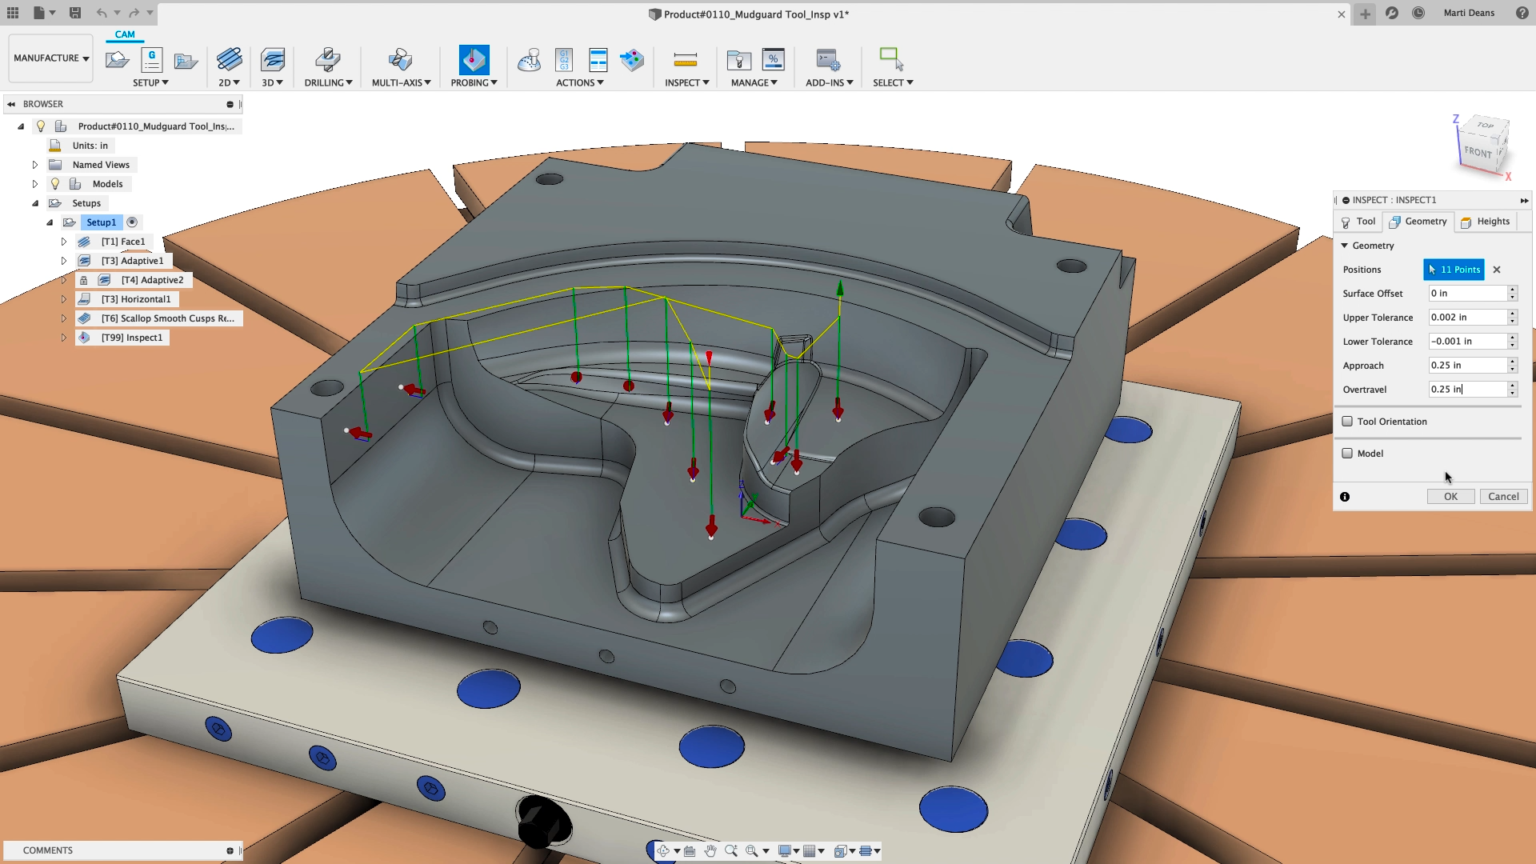This screenshot has width=1536, height=864.
Task: Click the Measure icon under Inspect
Action: click(685, 60)
